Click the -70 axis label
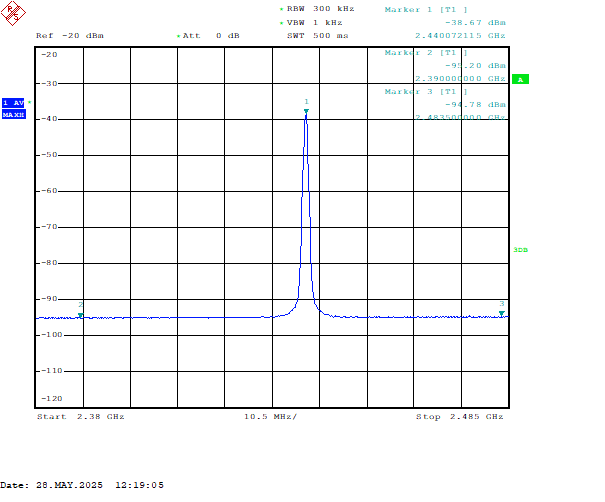This screenshot has height=502, width=605. [49, 227]
